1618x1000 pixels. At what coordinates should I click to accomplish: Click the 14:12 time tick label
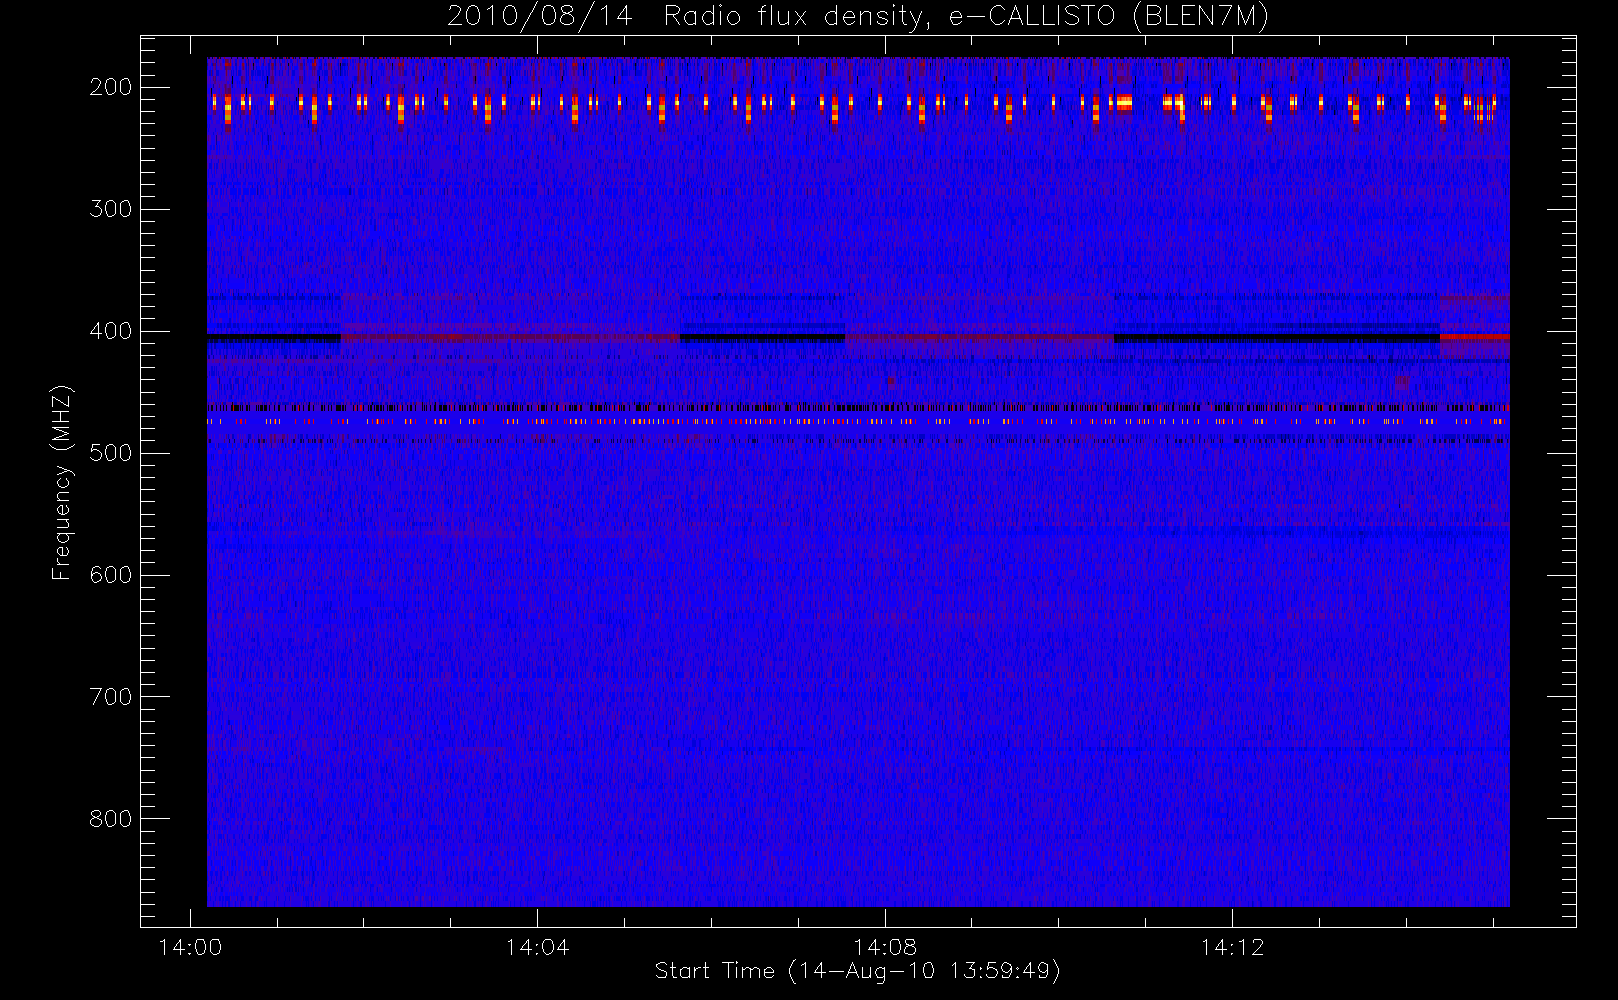click(1232, 947)
